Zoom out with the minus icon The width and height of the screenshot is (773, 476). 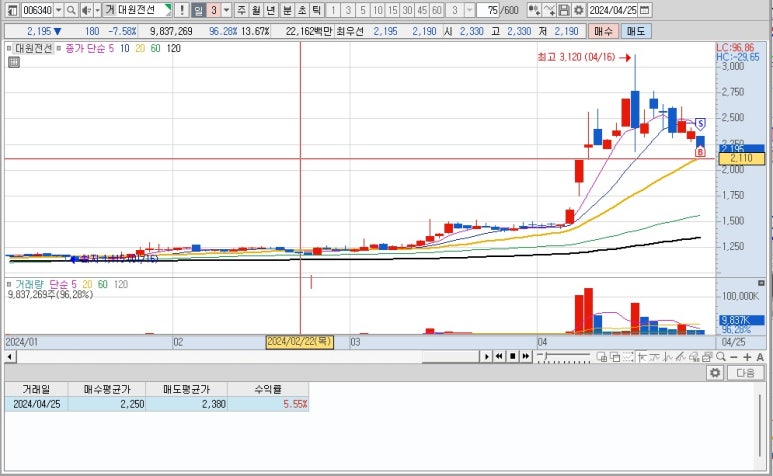pyautogui.click(x=734, y=357)
